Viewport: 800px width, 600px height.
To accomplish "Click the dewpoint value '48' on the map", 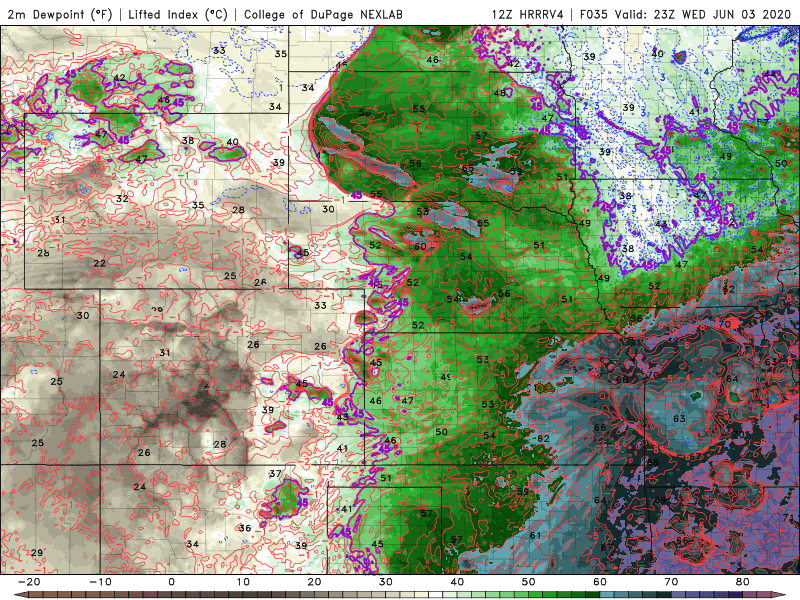I will point(500,93).
